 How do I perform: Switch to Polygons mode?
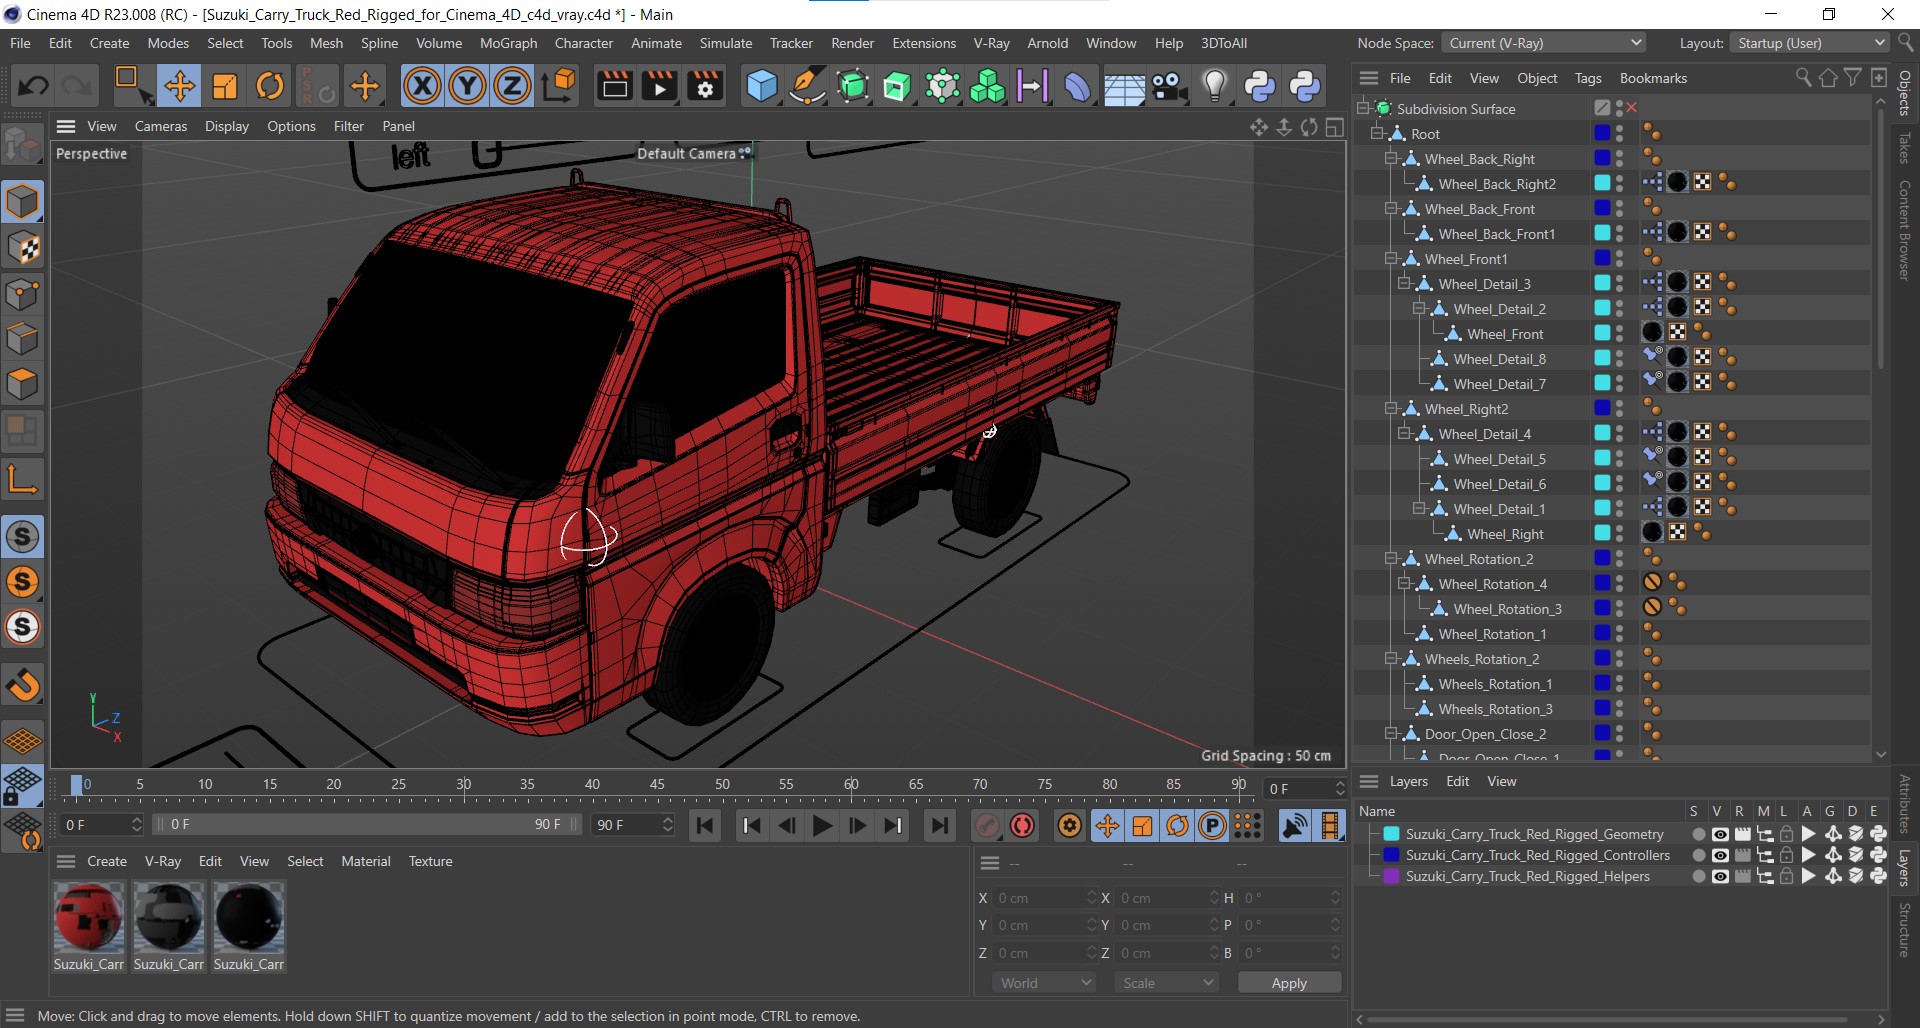pyautogui.click(x=23, y=385)
